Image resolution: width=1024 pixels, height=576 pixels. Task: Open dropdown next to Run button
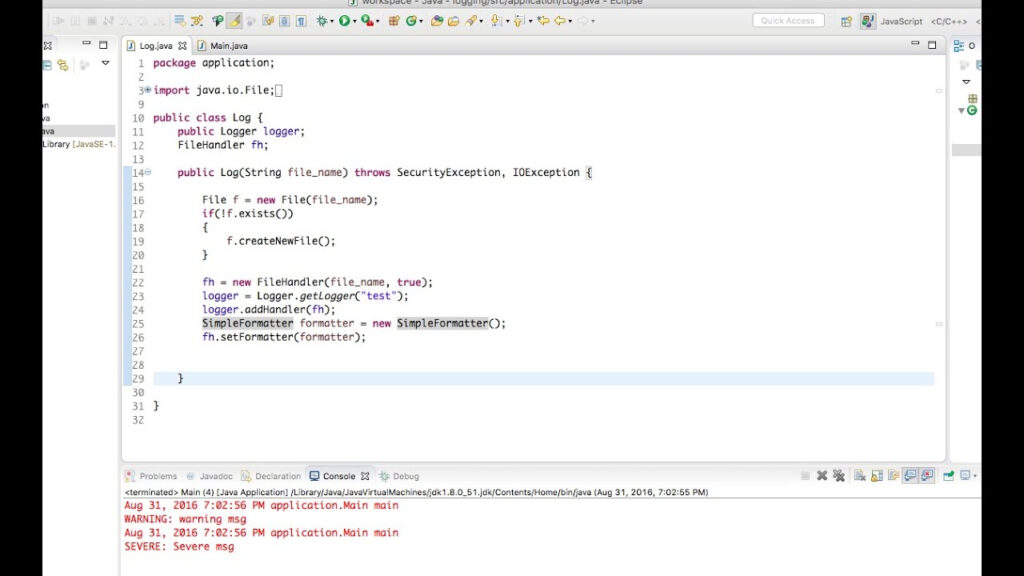pyautogui.click(x=355, y=22)
